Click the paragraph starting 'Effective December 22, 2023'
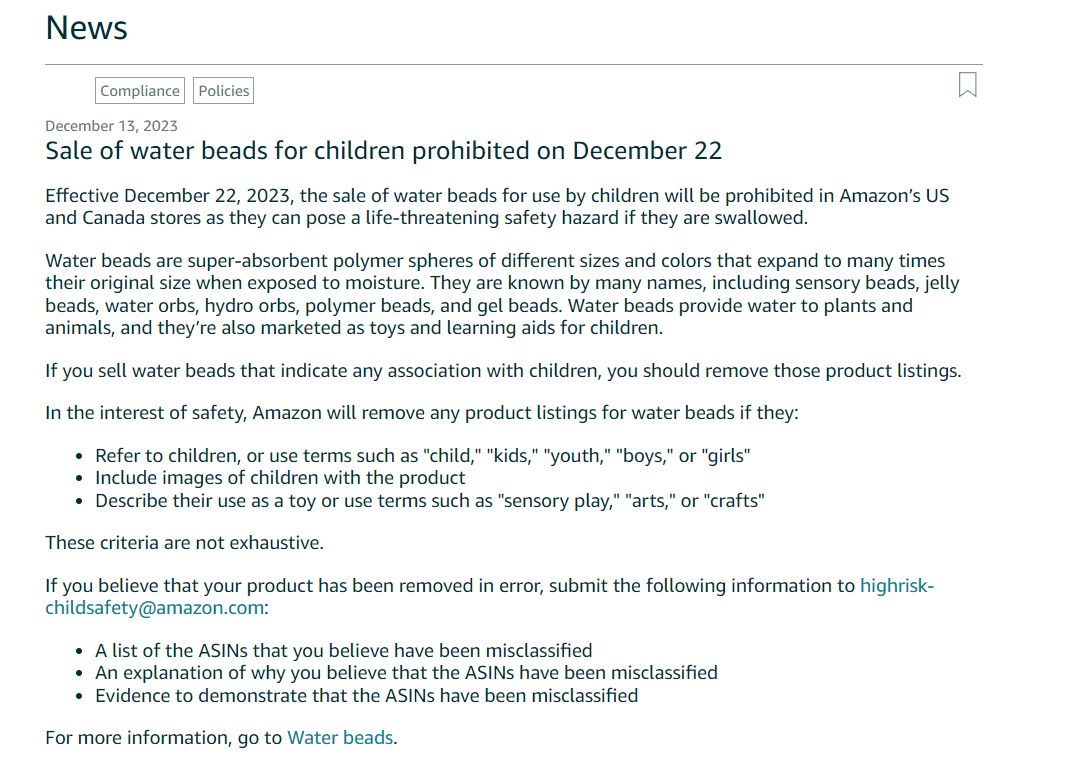This screenshot has height=759, width=1084. pos(497,207)
